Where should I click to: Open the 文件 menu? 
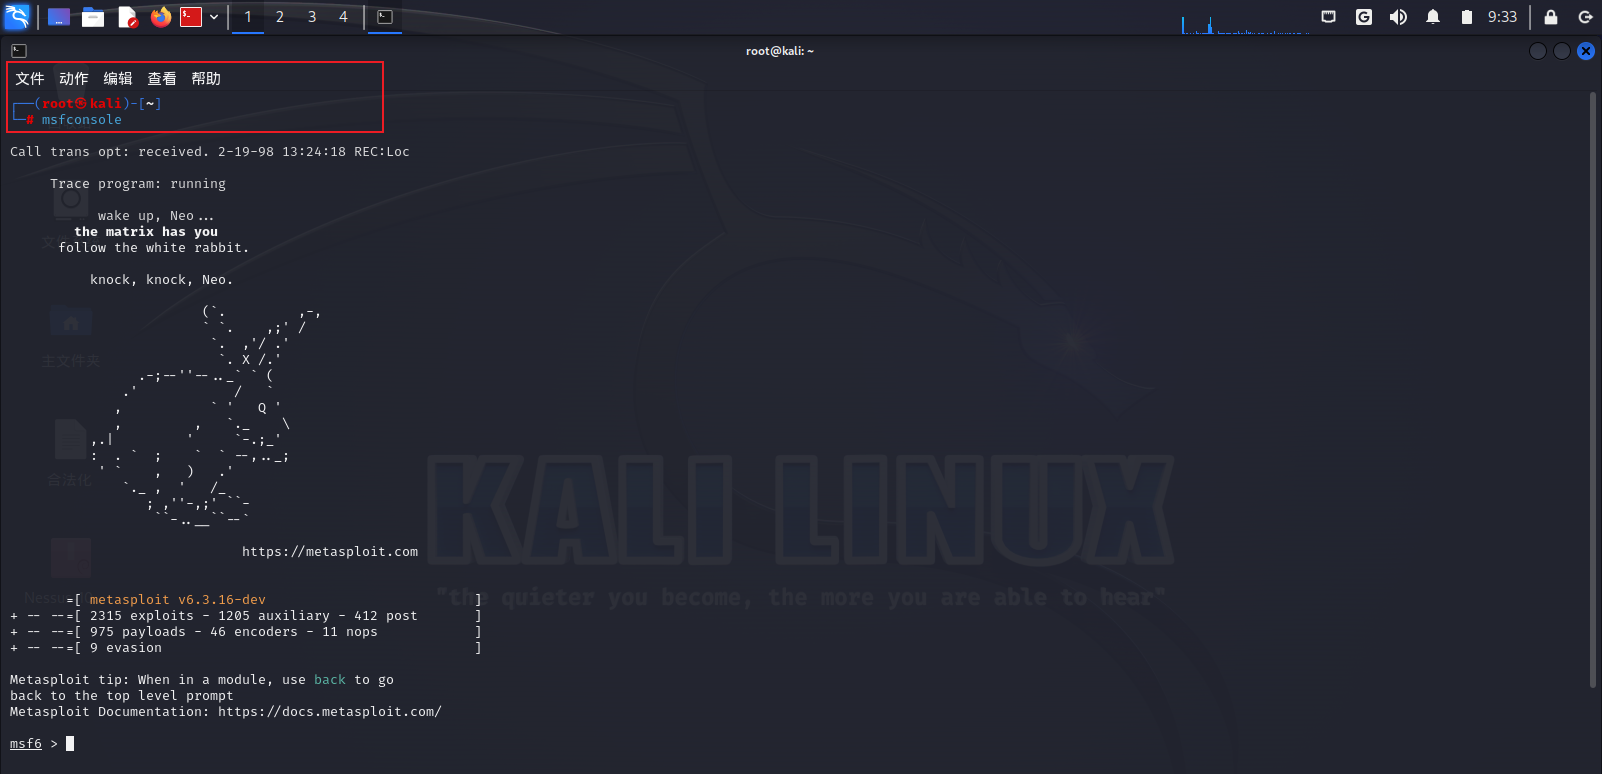tap(30, 79)
